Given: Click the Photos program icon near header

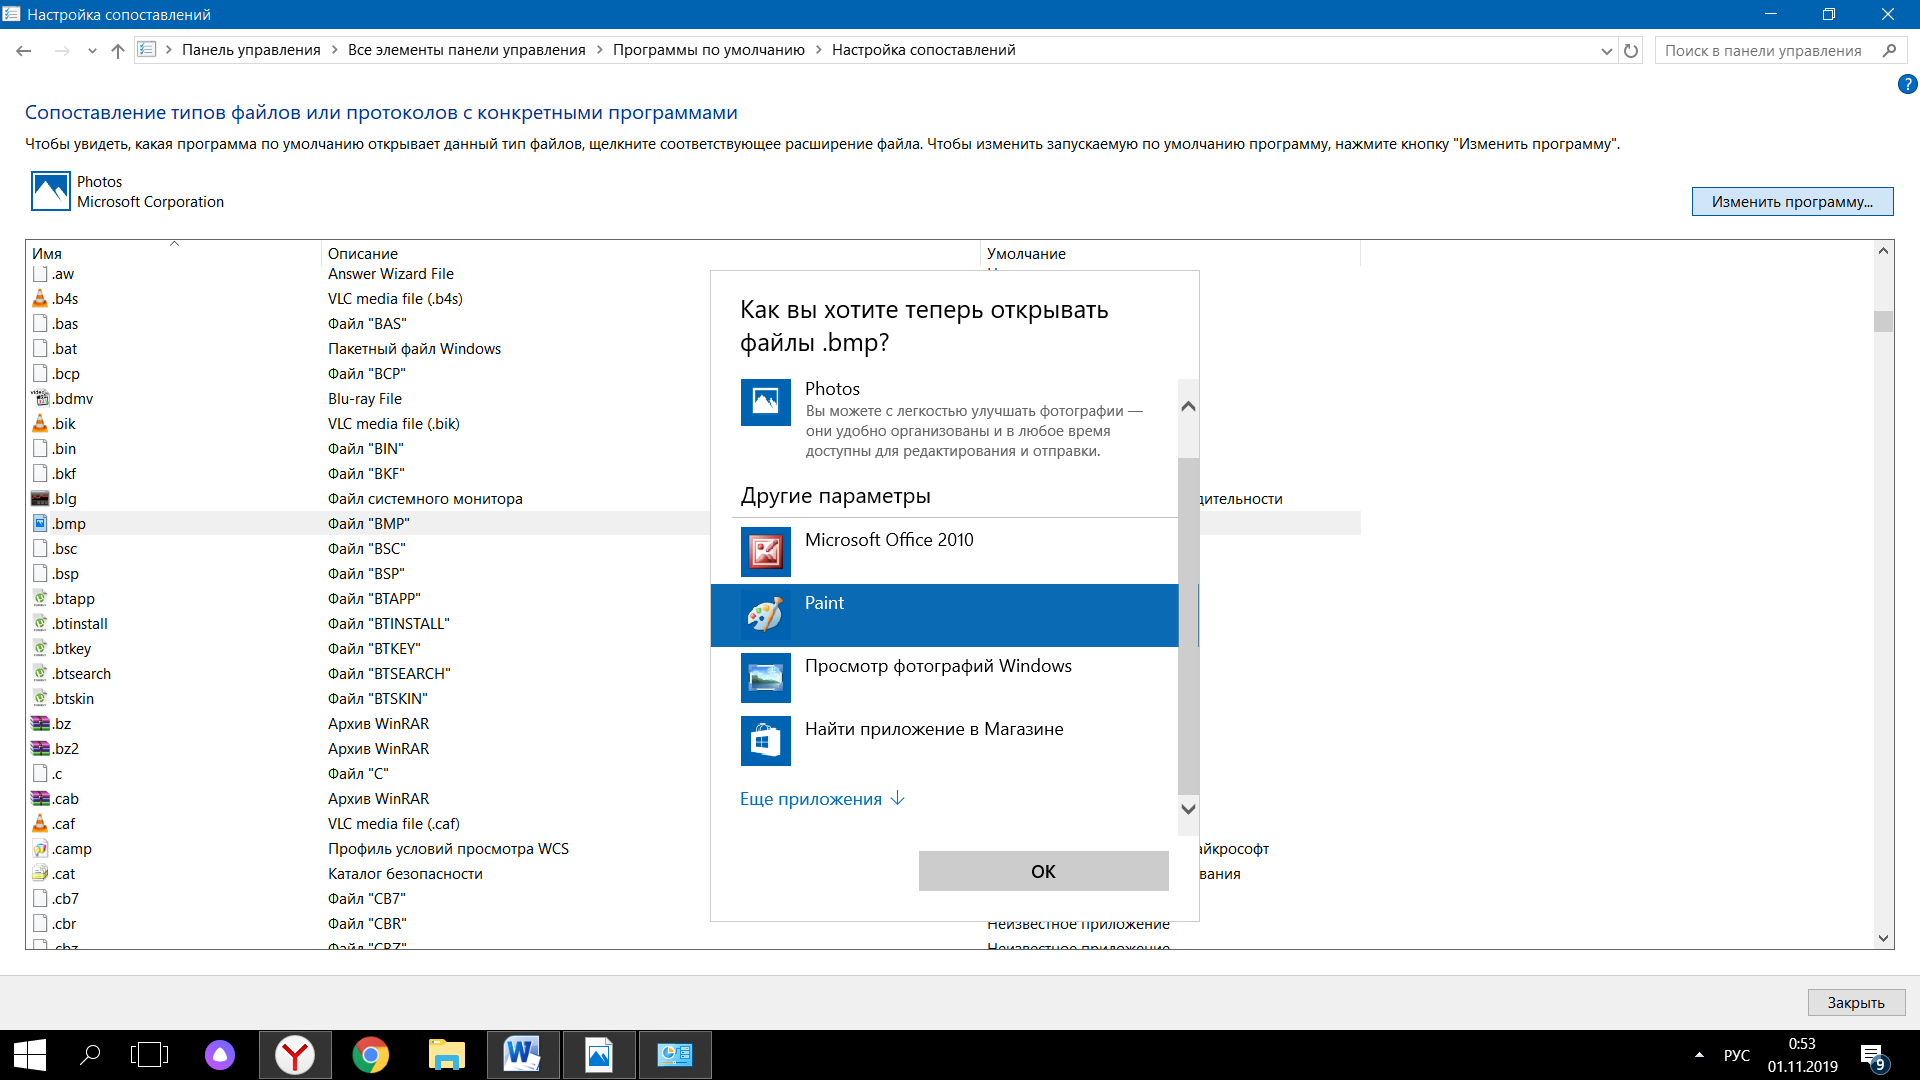Looking at the screenshot, I should tap(51, 191).
